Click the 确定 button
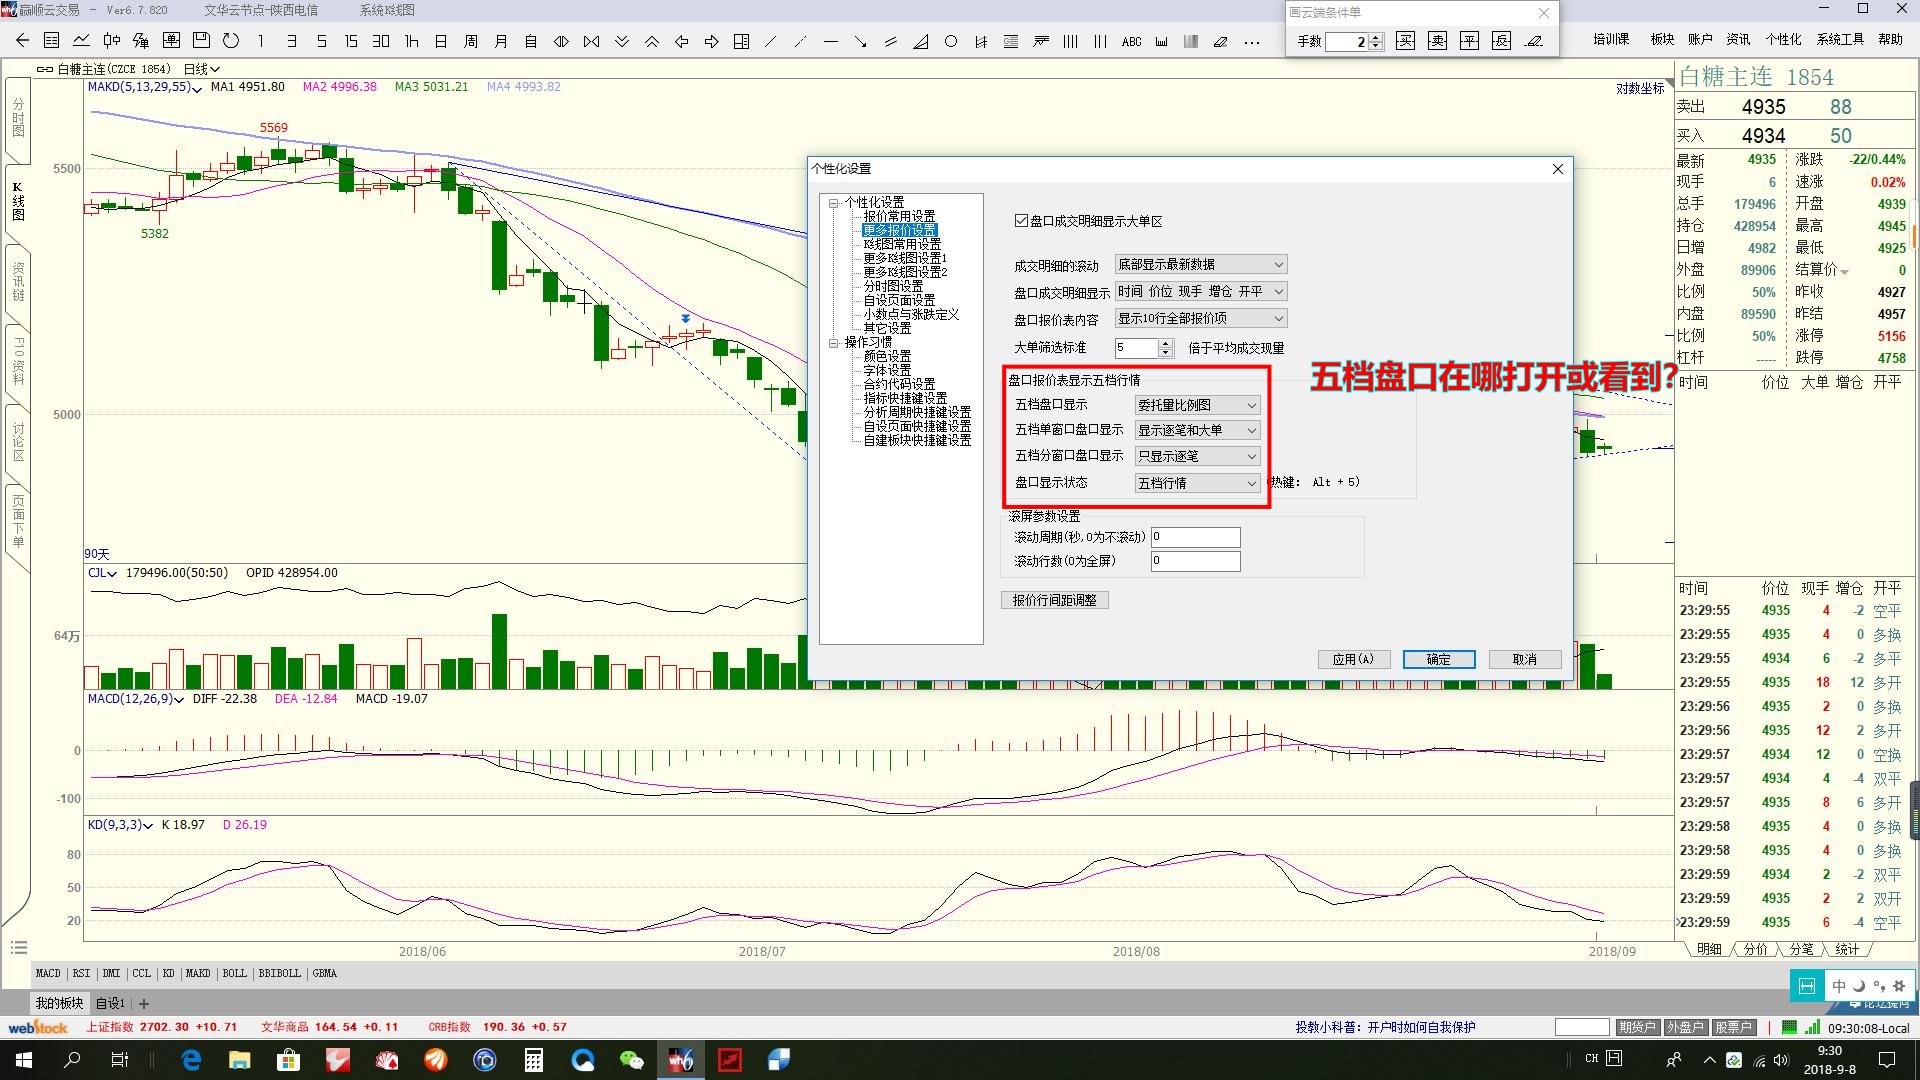Screen dimensions: 1920x1080 1438,659
